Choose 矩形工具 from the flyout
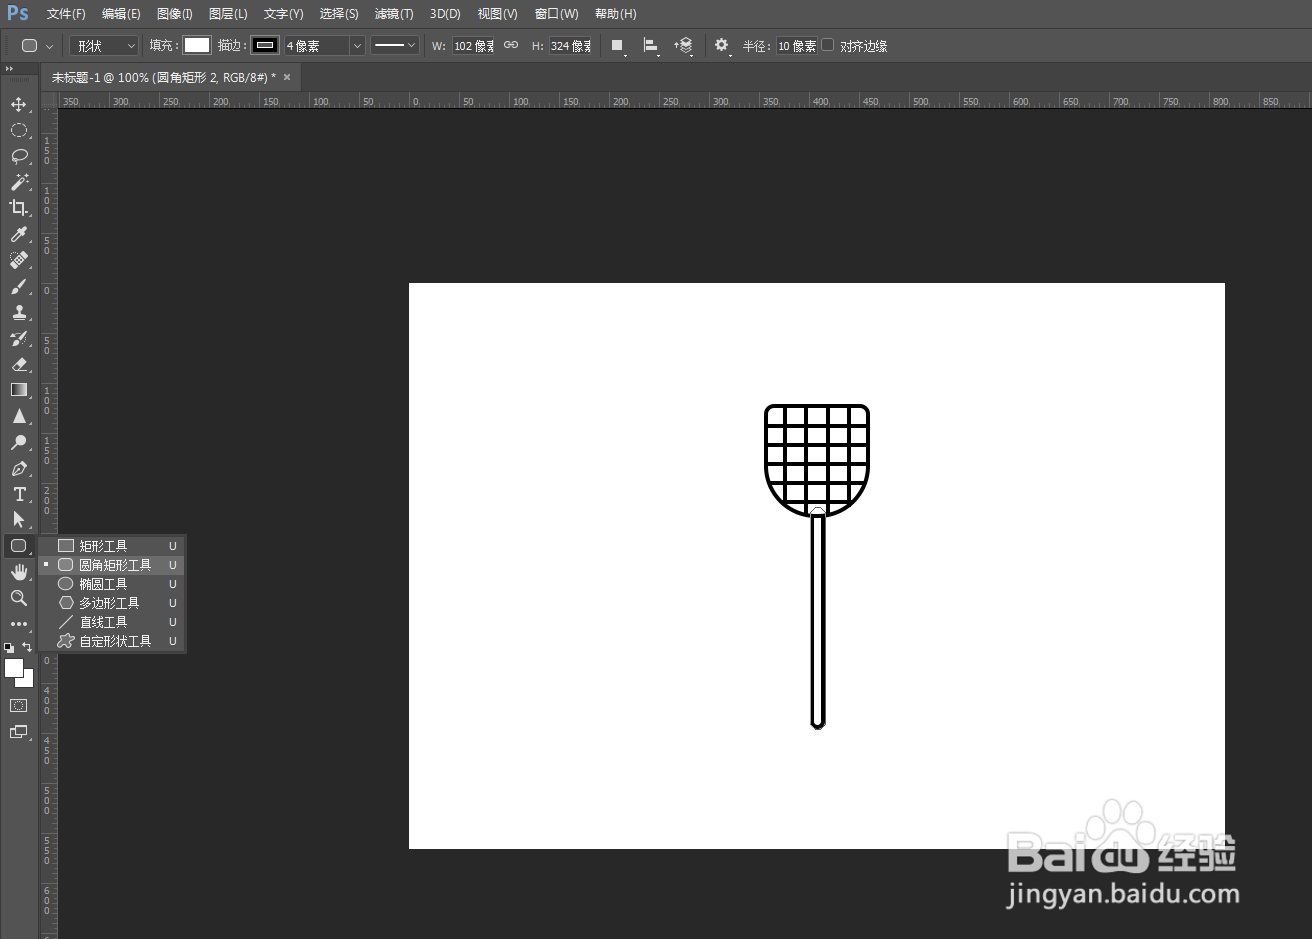 tap(112, 546)
